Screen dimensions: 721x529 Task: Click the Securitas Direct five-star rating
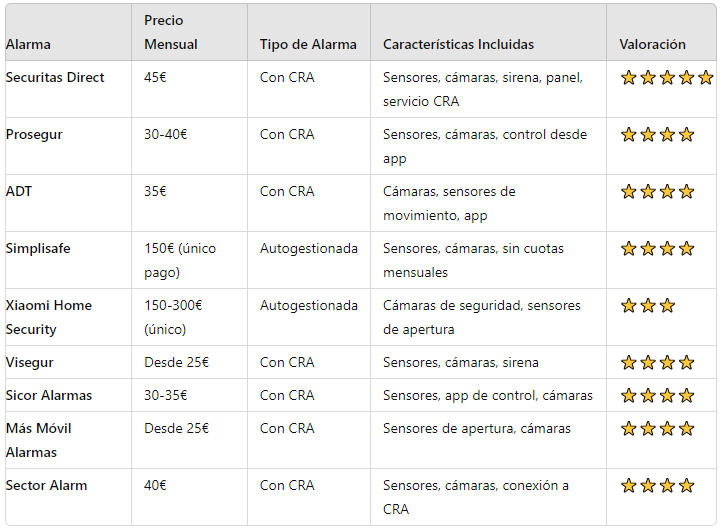point(667,78)
